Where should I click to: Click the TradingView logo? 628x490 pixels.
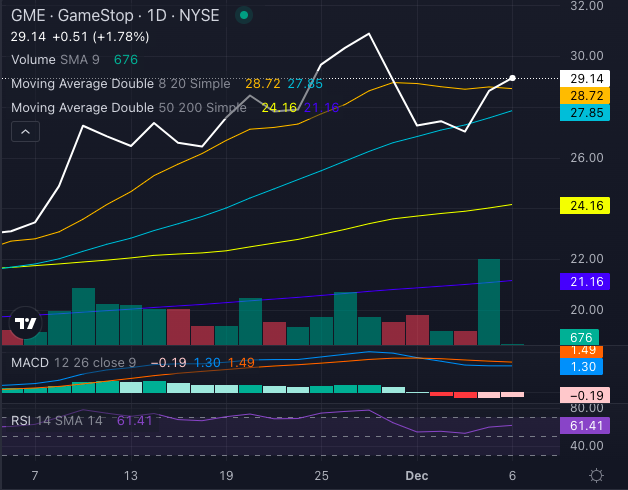coord(27,323)
